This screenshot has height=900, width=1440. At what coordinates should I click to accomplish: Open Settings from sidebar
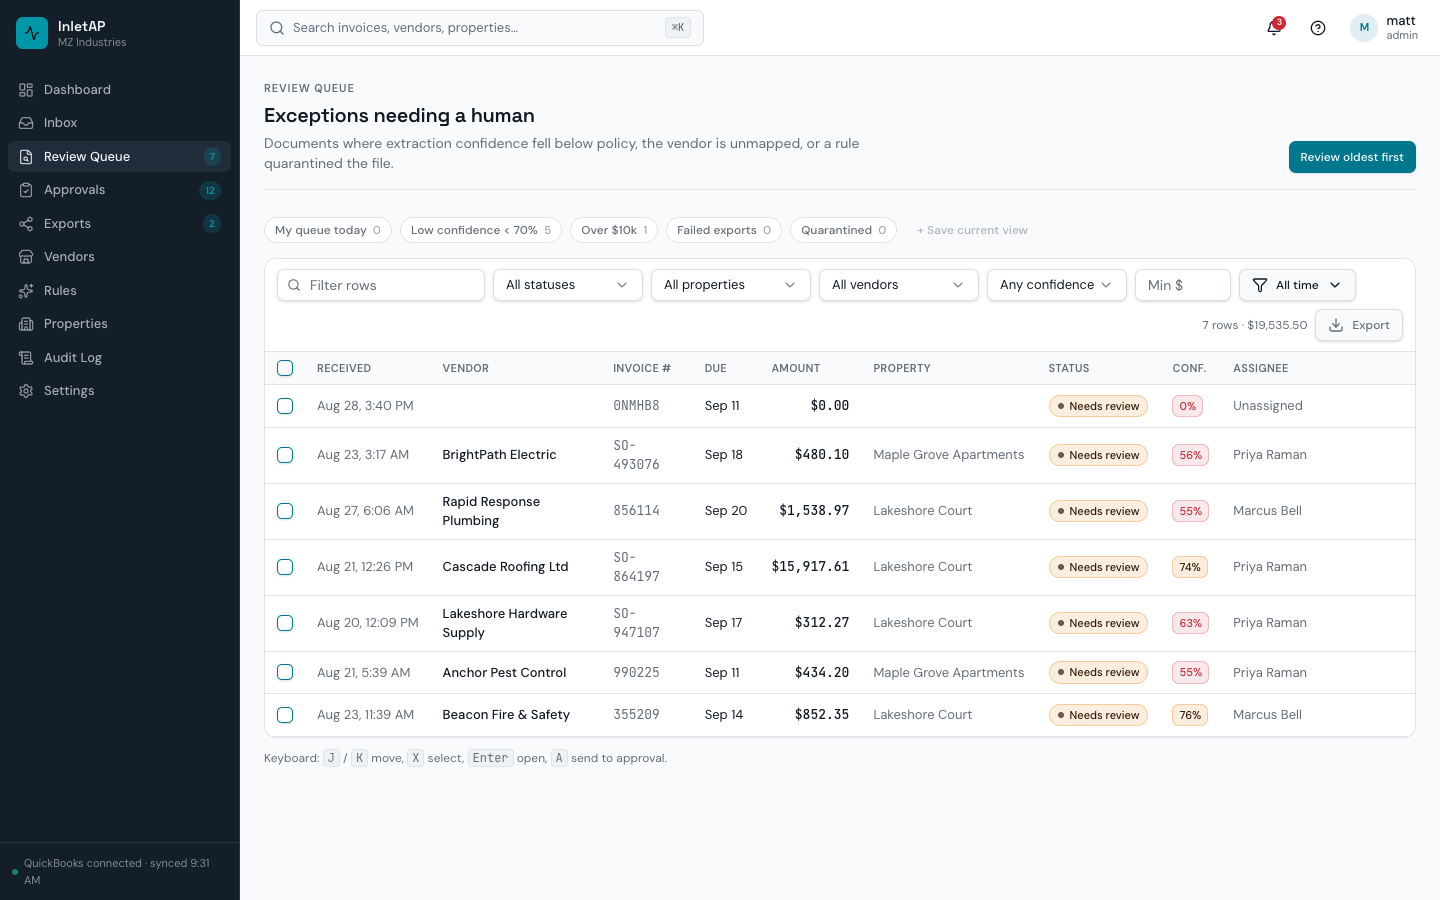[119, 391]
